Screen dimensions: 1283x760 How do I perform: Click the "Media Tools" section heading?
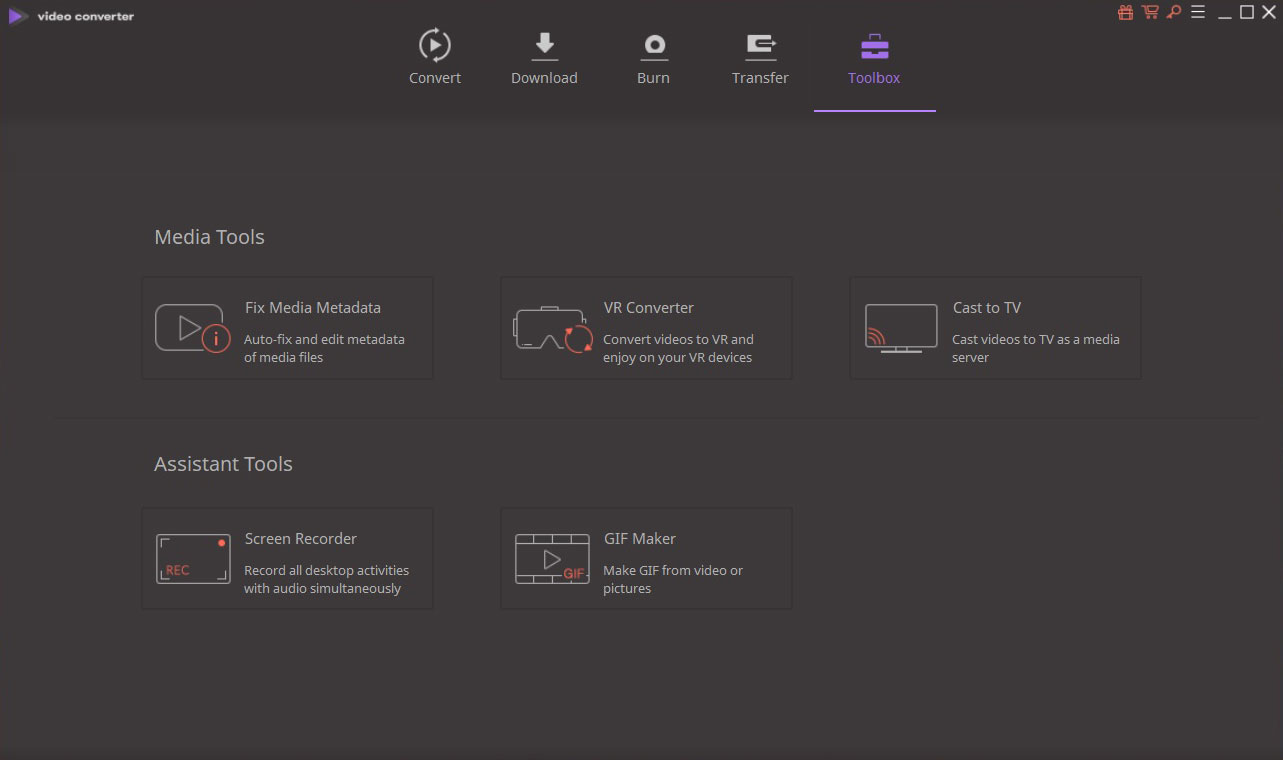209,237
